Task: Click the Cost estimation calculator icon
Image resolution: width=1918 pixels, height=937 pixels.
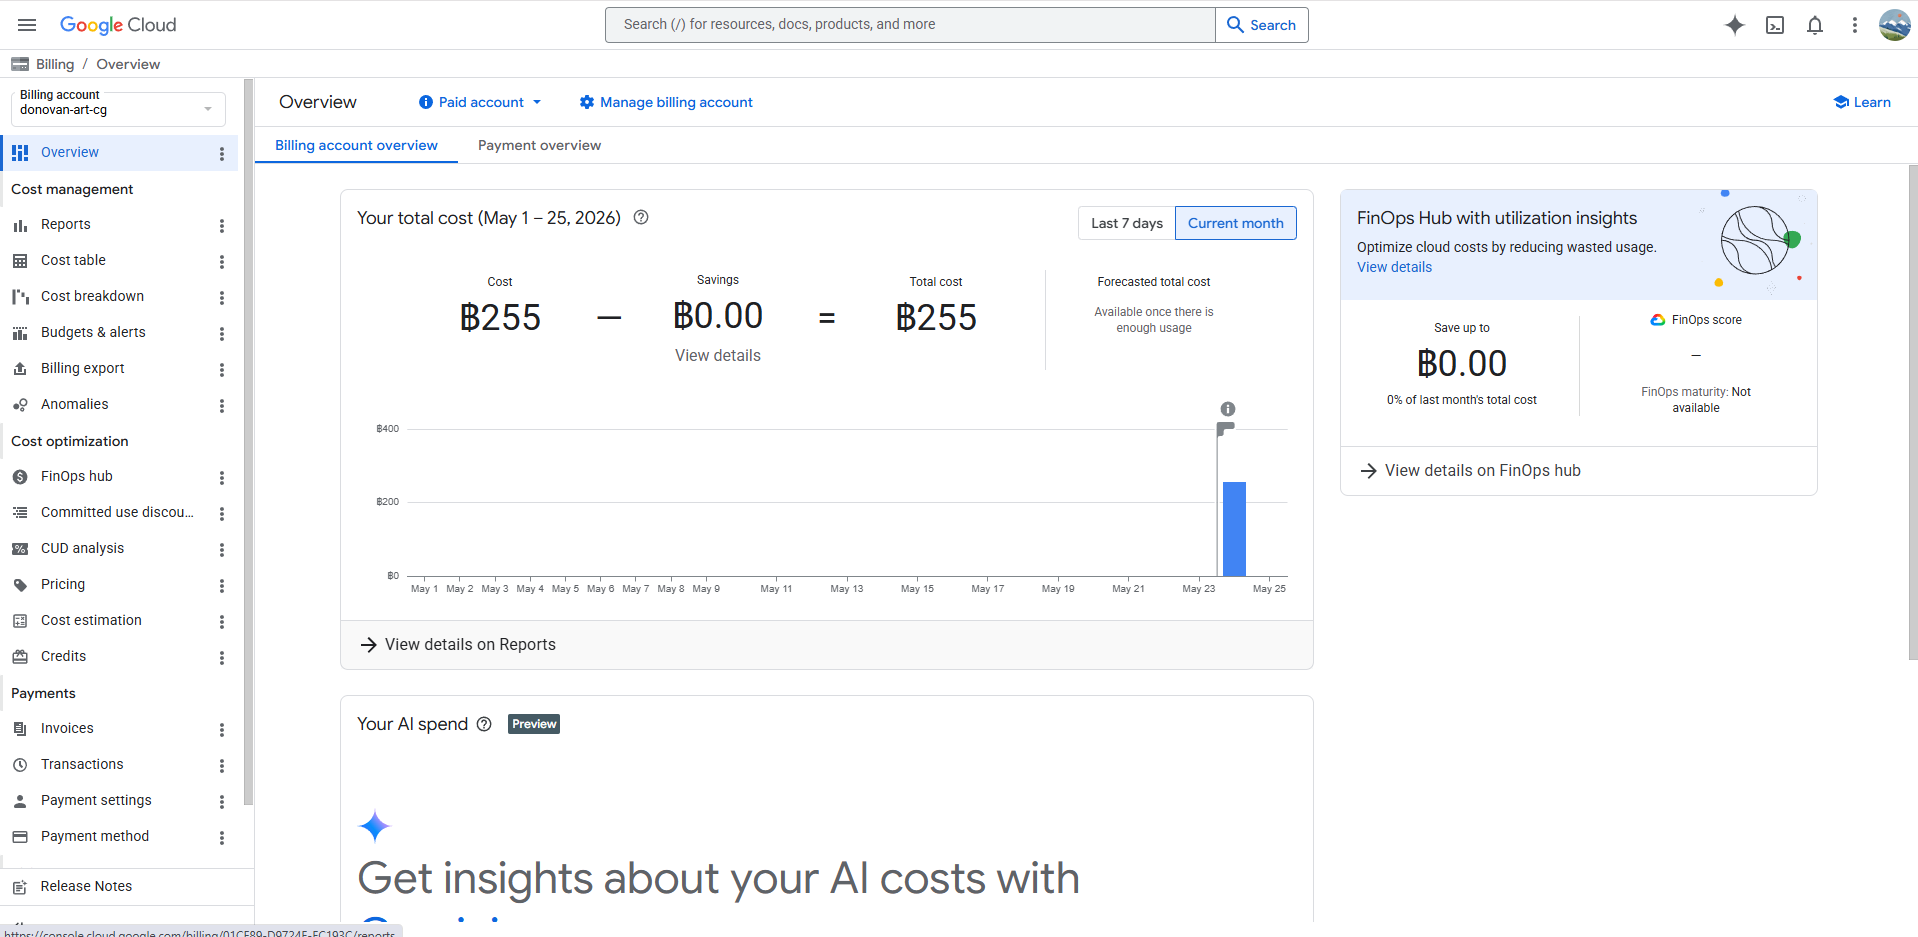Action: point(20,621)
